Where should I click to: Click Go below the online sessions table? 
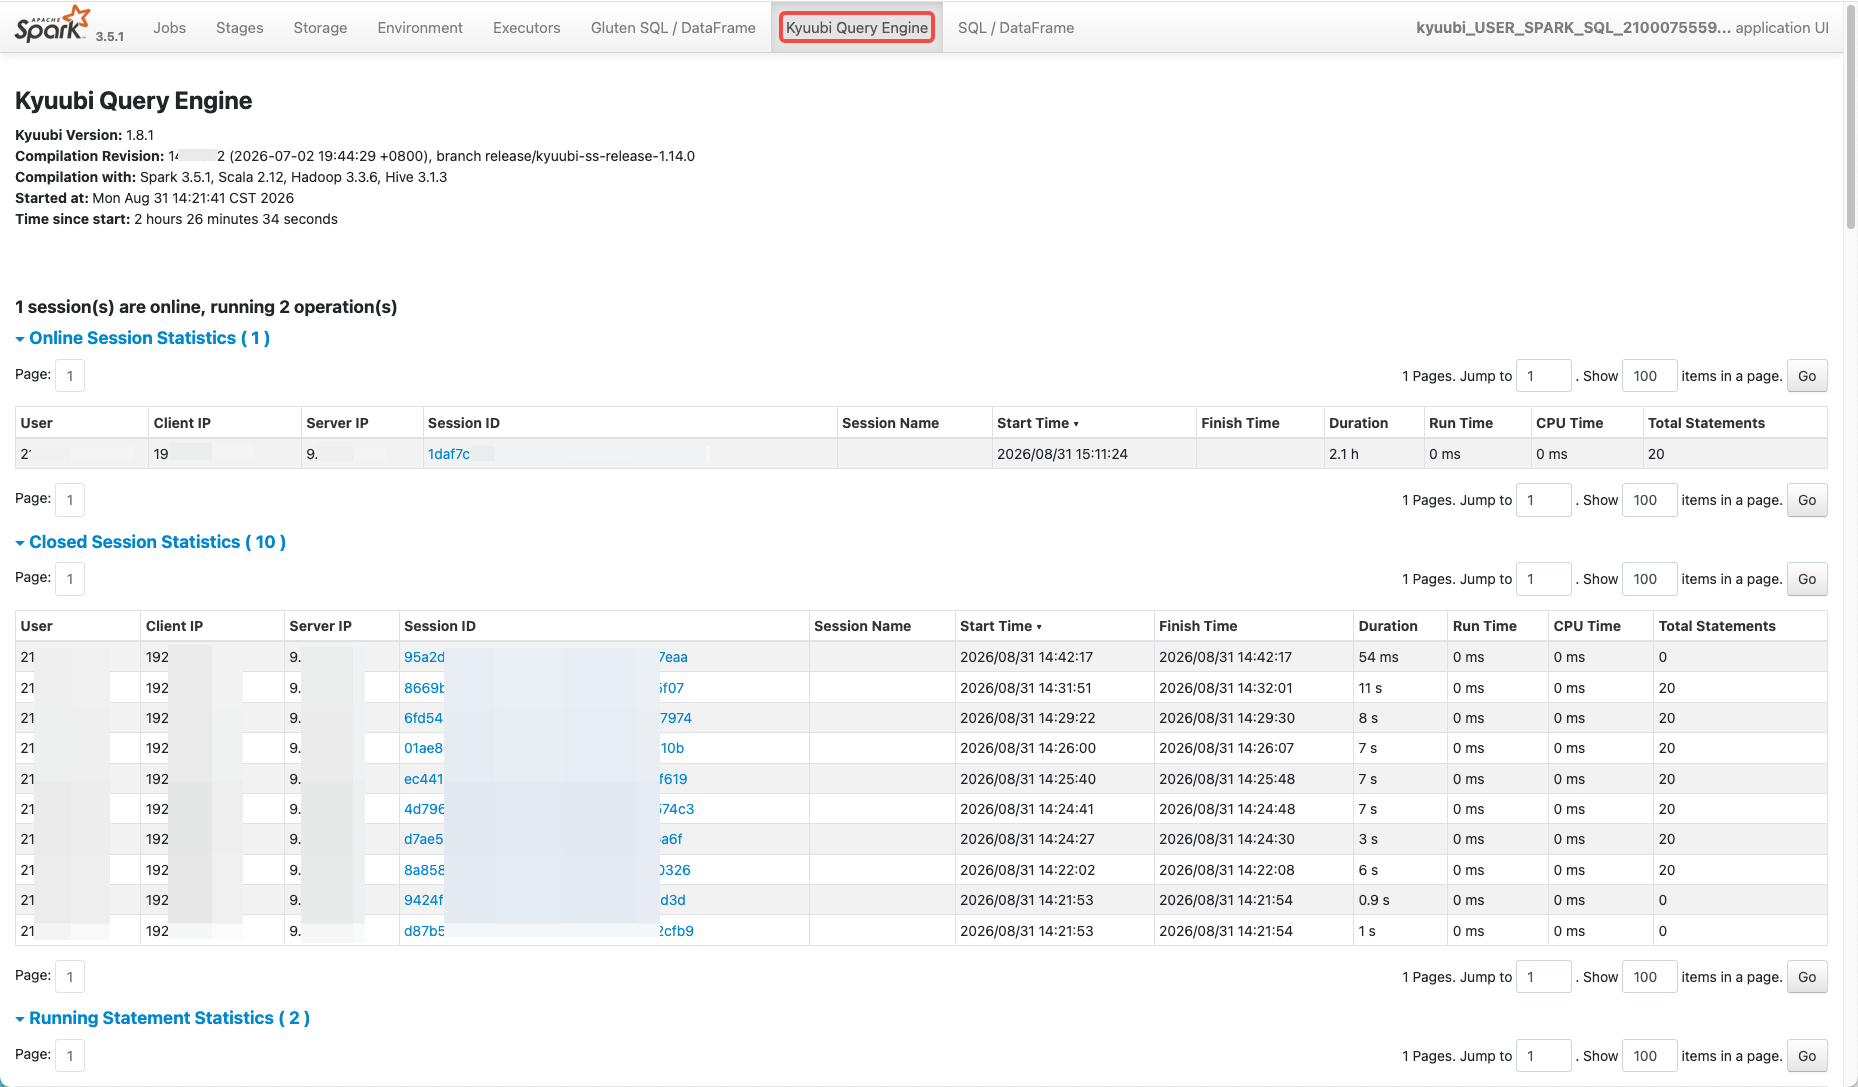click(1807, 500)
